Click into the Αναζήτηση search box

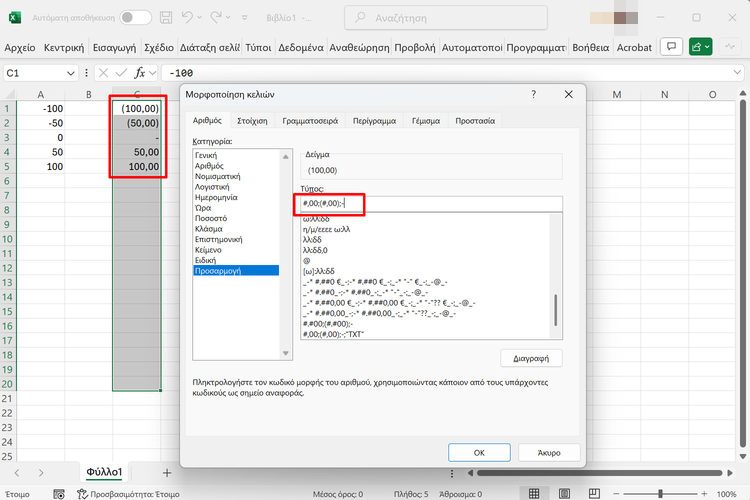tap(446, 18)
